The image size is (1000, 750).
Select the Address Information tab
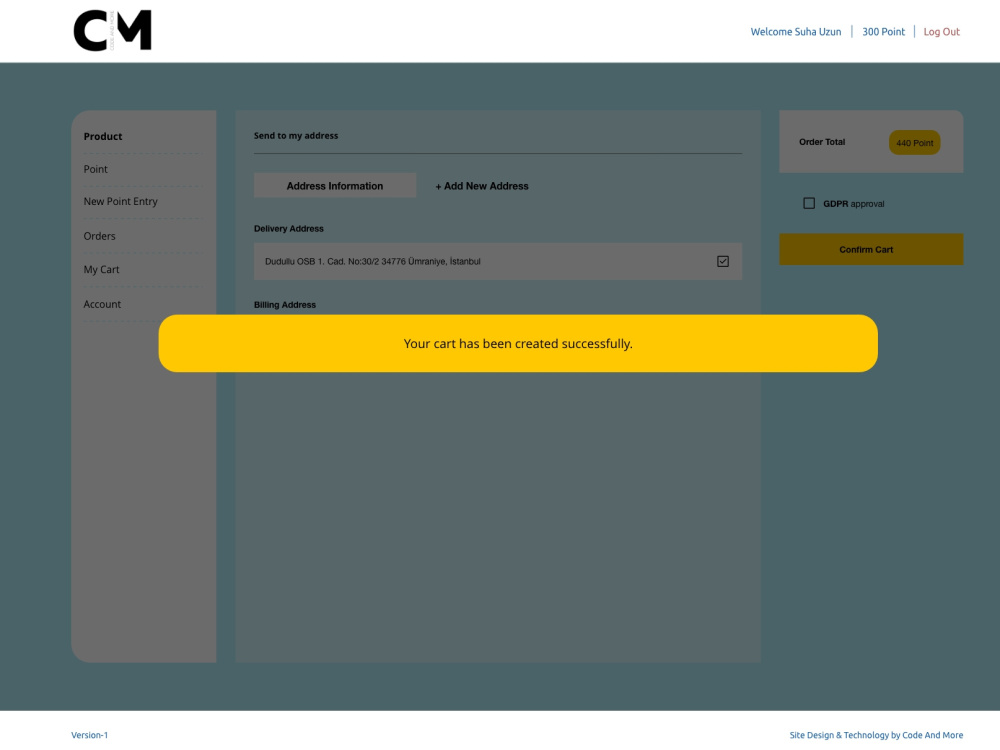coord(335,186)
